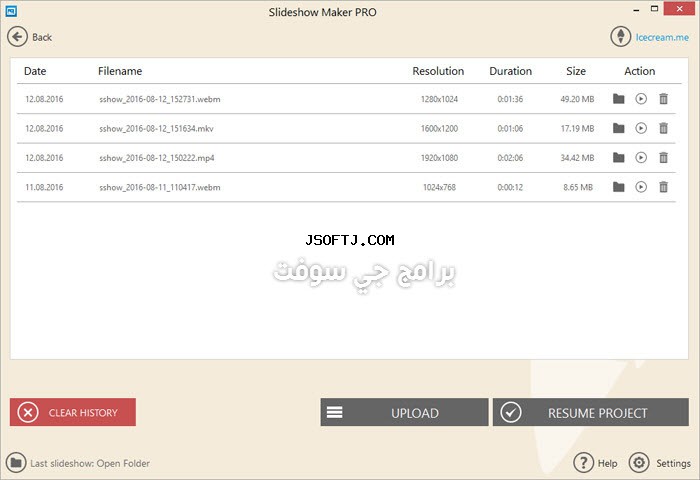The width and height of the screenshot is (700, 480).
Task: Click the Icecream.me rocket icon
Action: (621, 37)
